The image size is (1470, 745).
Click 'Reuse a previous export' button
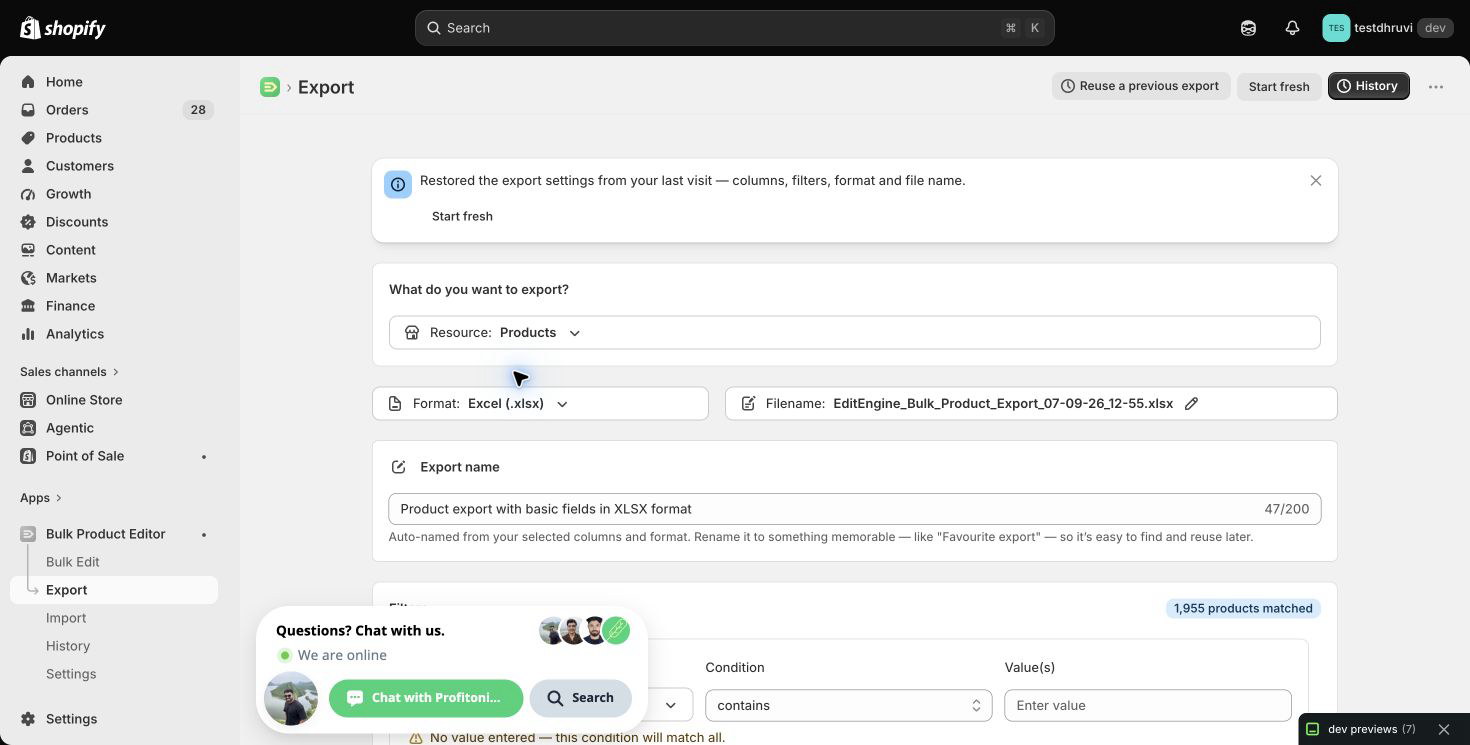point(1140,86)
